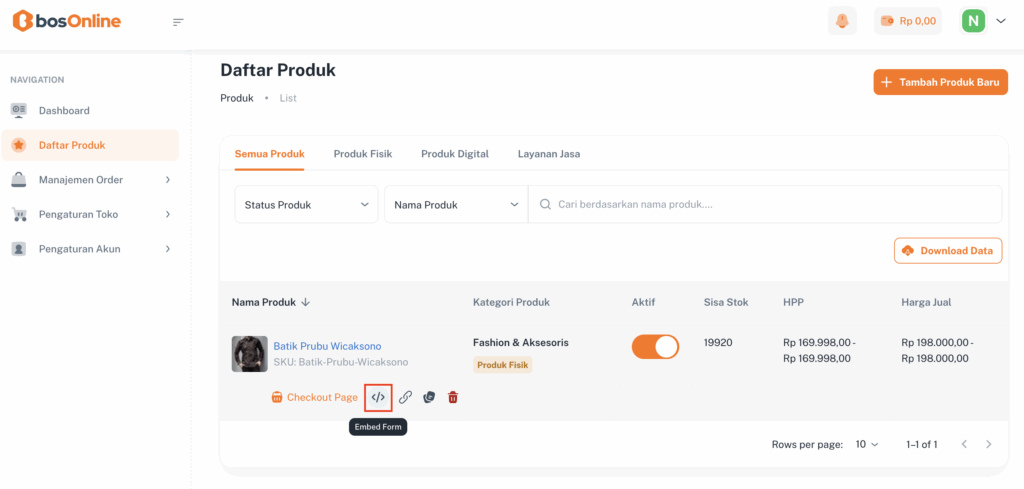The width and height of the screenshot is (1024, 489).
Task: Switch to the Produk Fisik tab
Action: [x=362, y=154]
